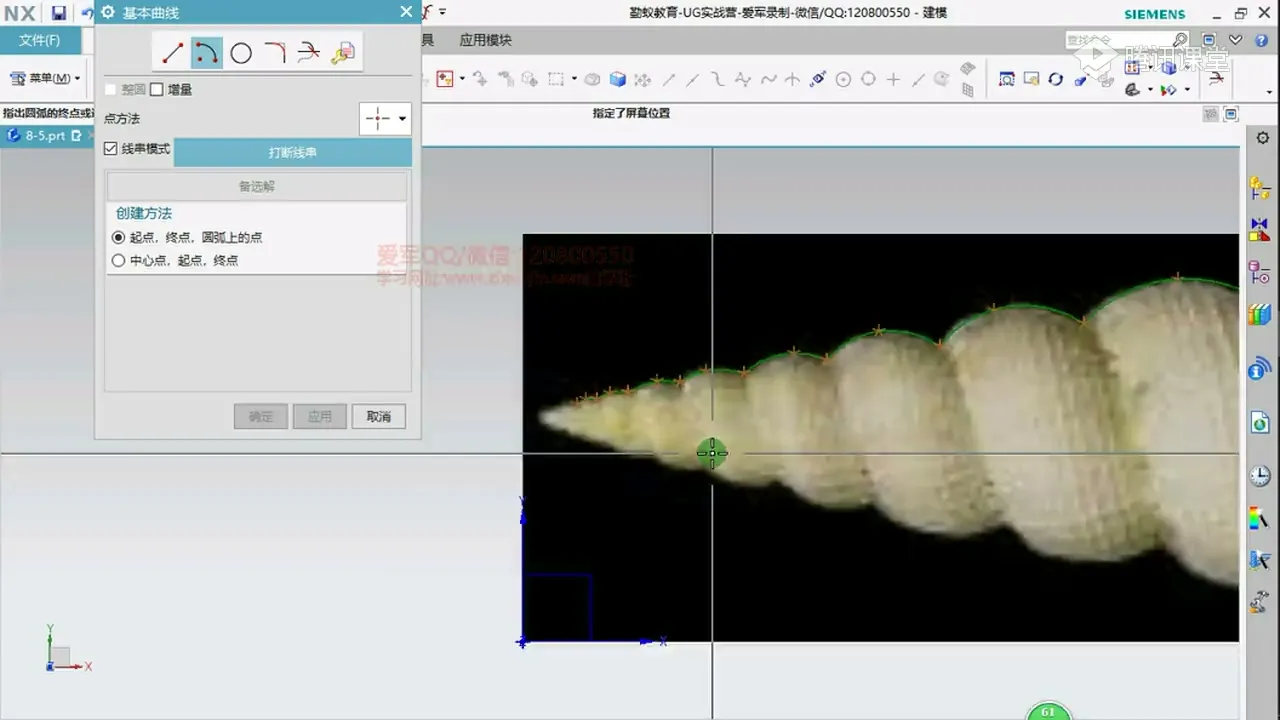Screen dimensions: 1280x720
Task: Select the Circle tool in Basic Curves
Action: click(x=241, y=53)
